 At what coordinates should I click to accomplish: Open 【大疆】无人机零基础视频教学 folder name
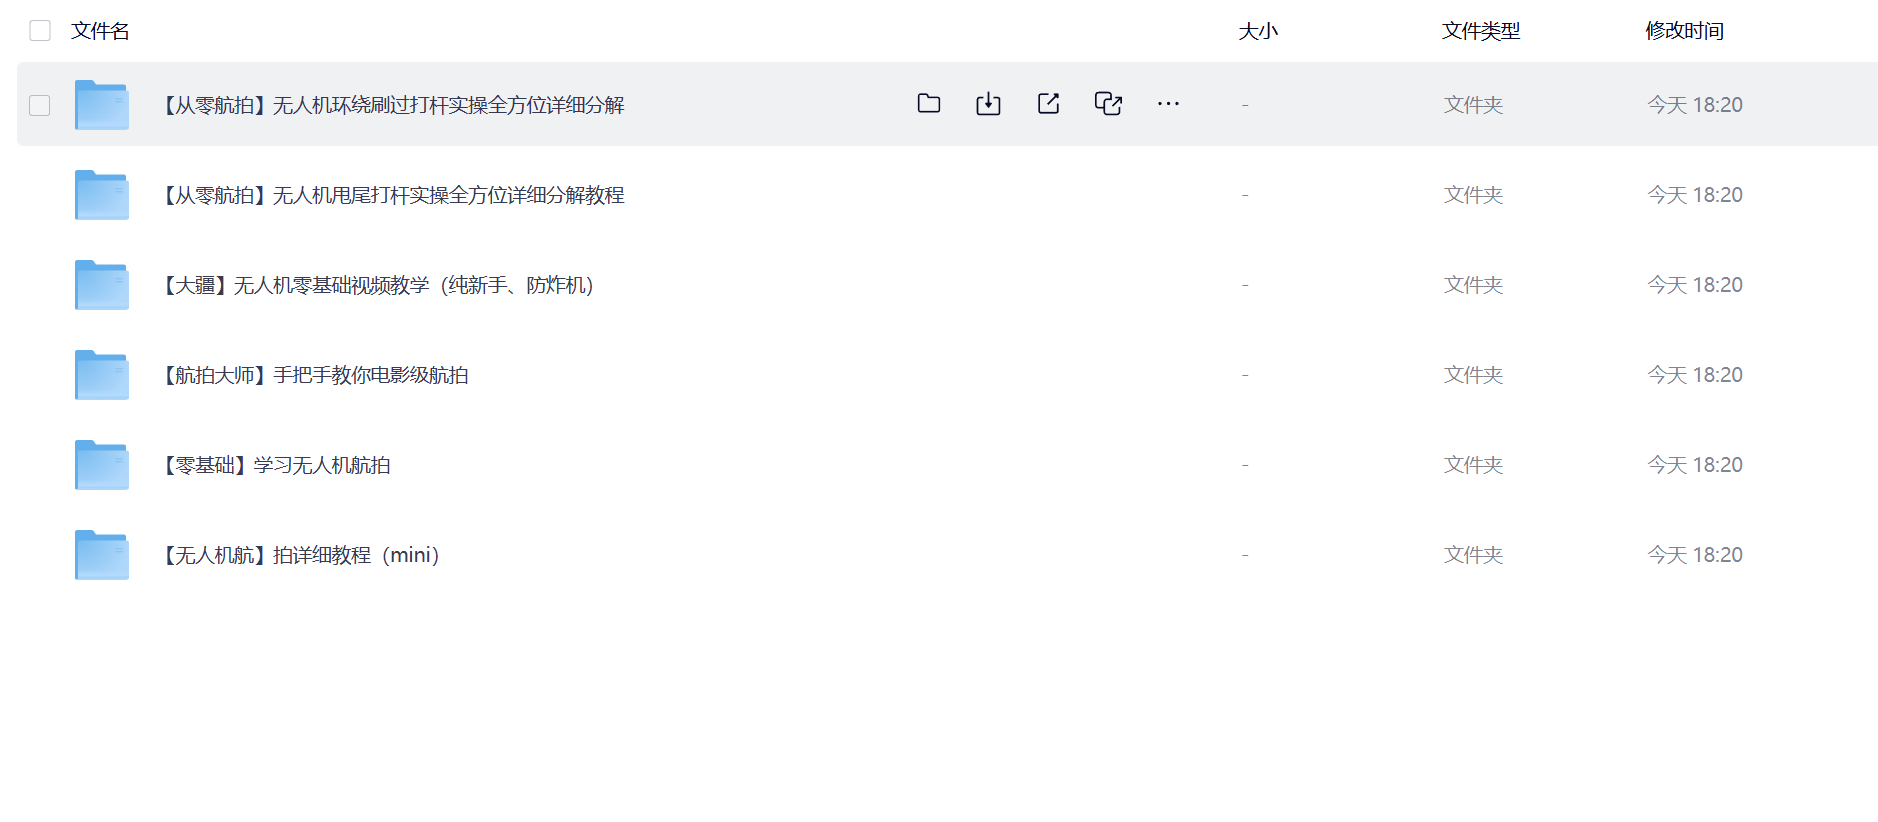click(378, 285)
